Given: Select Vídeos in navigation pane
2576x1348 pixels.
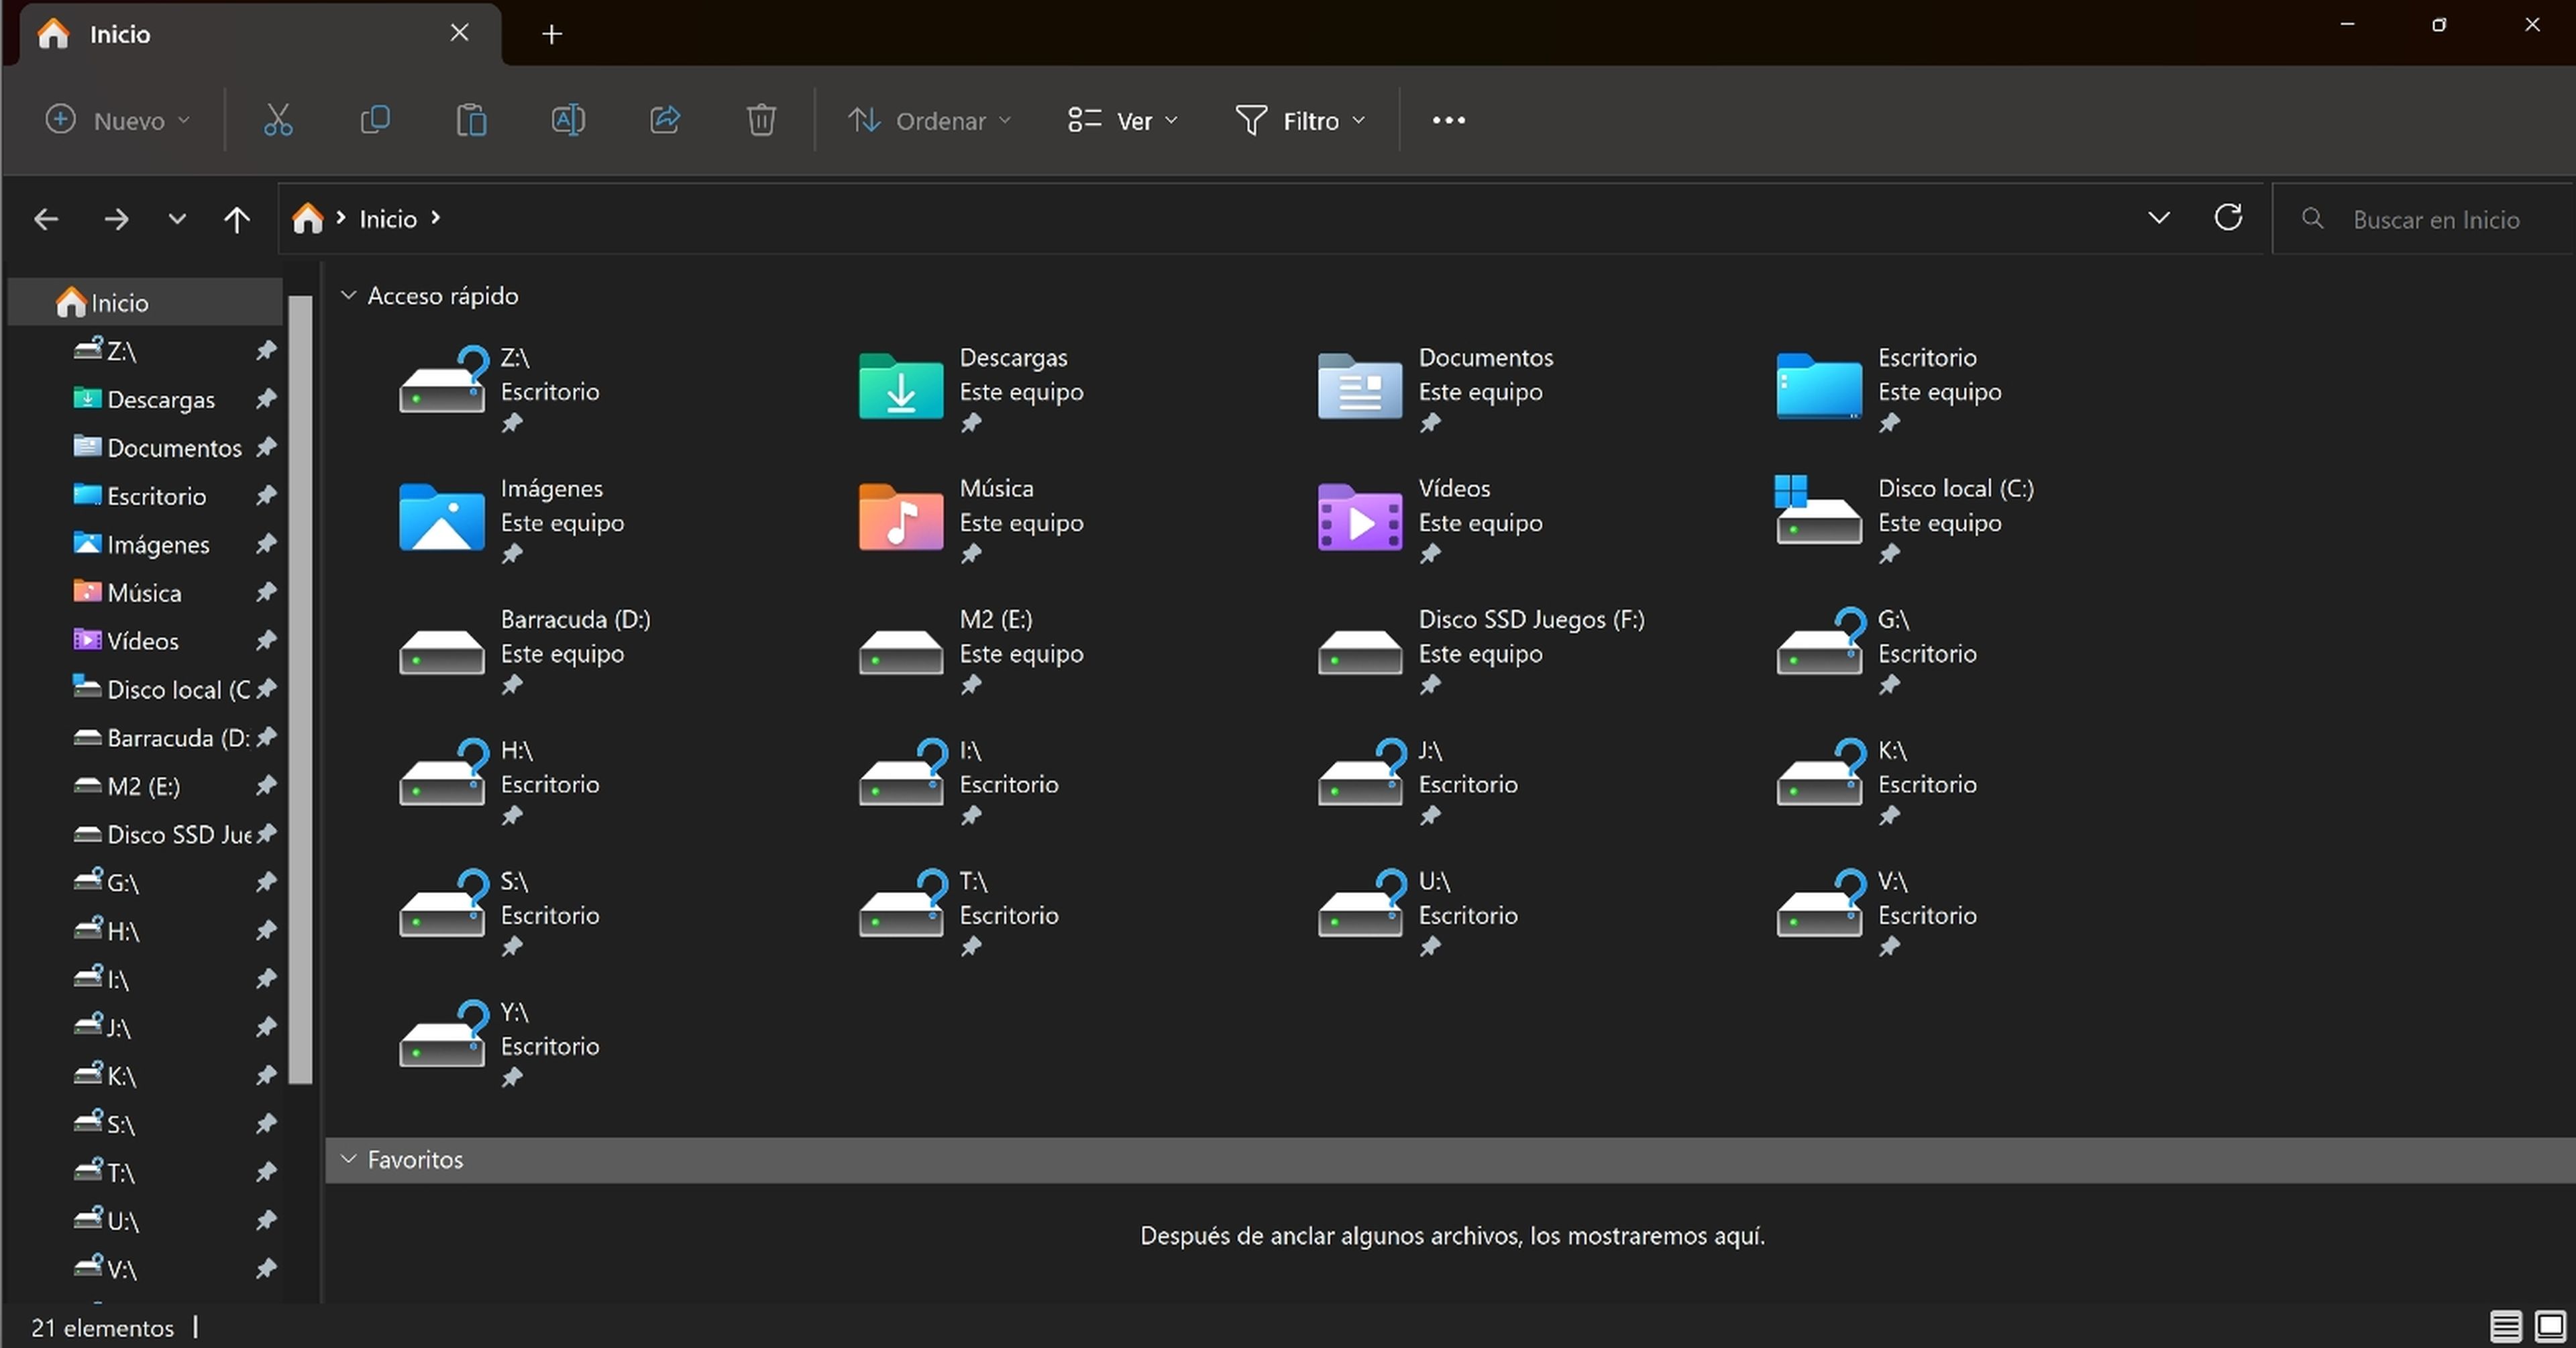Looking at the screenshot, I should pyautogui.click(x=145, y=640).
